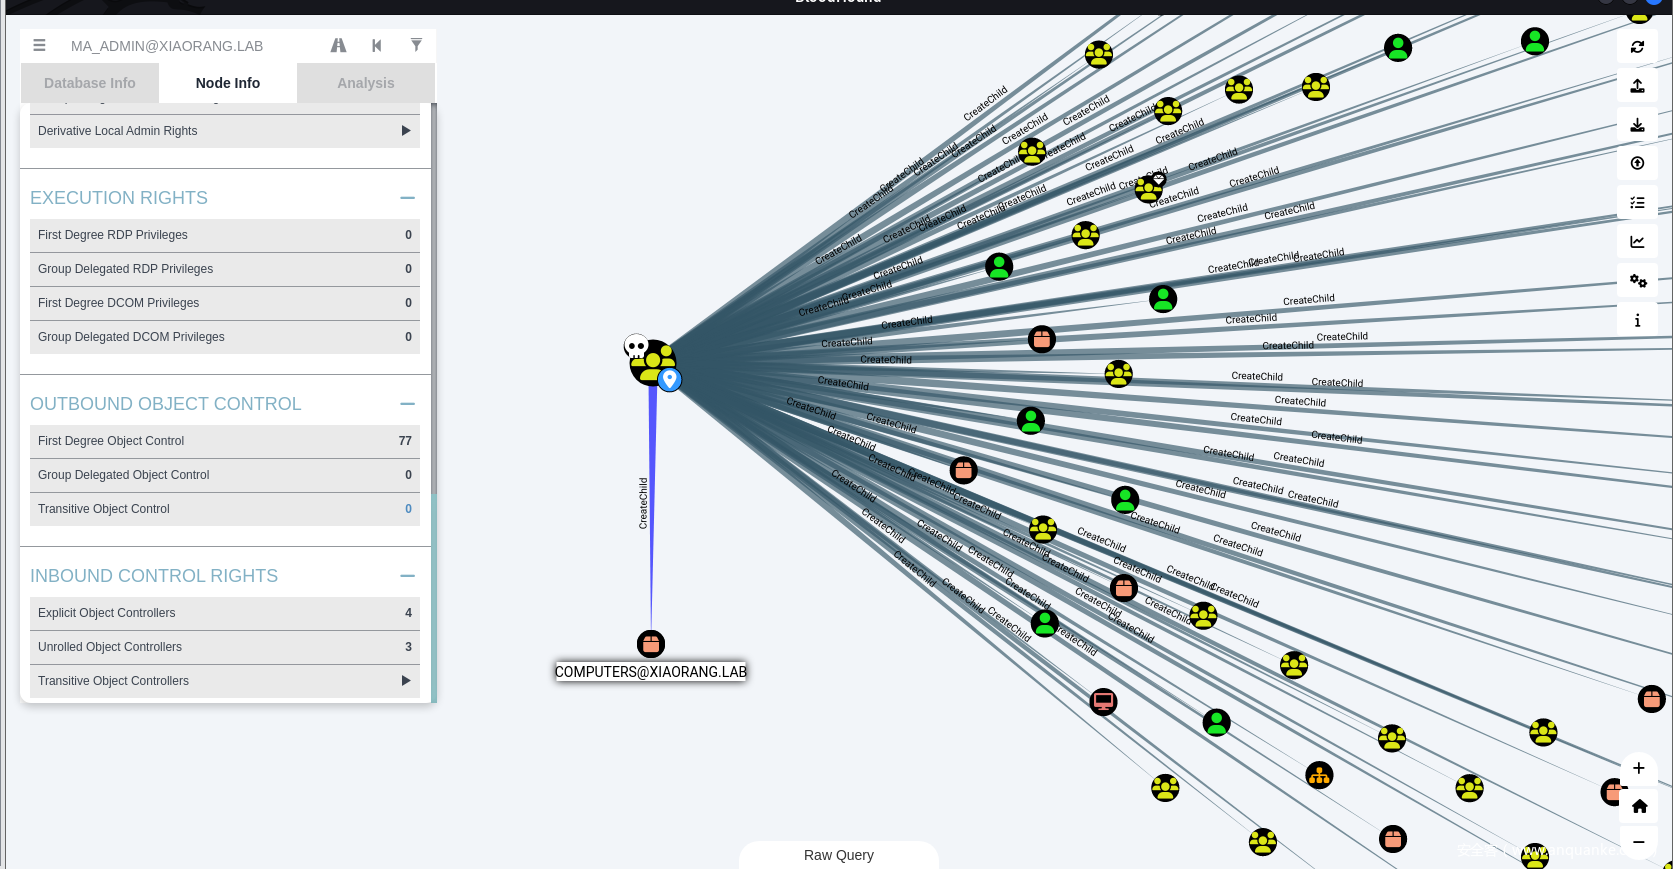Open the edge filter funnel icon

tap(416, 45)
